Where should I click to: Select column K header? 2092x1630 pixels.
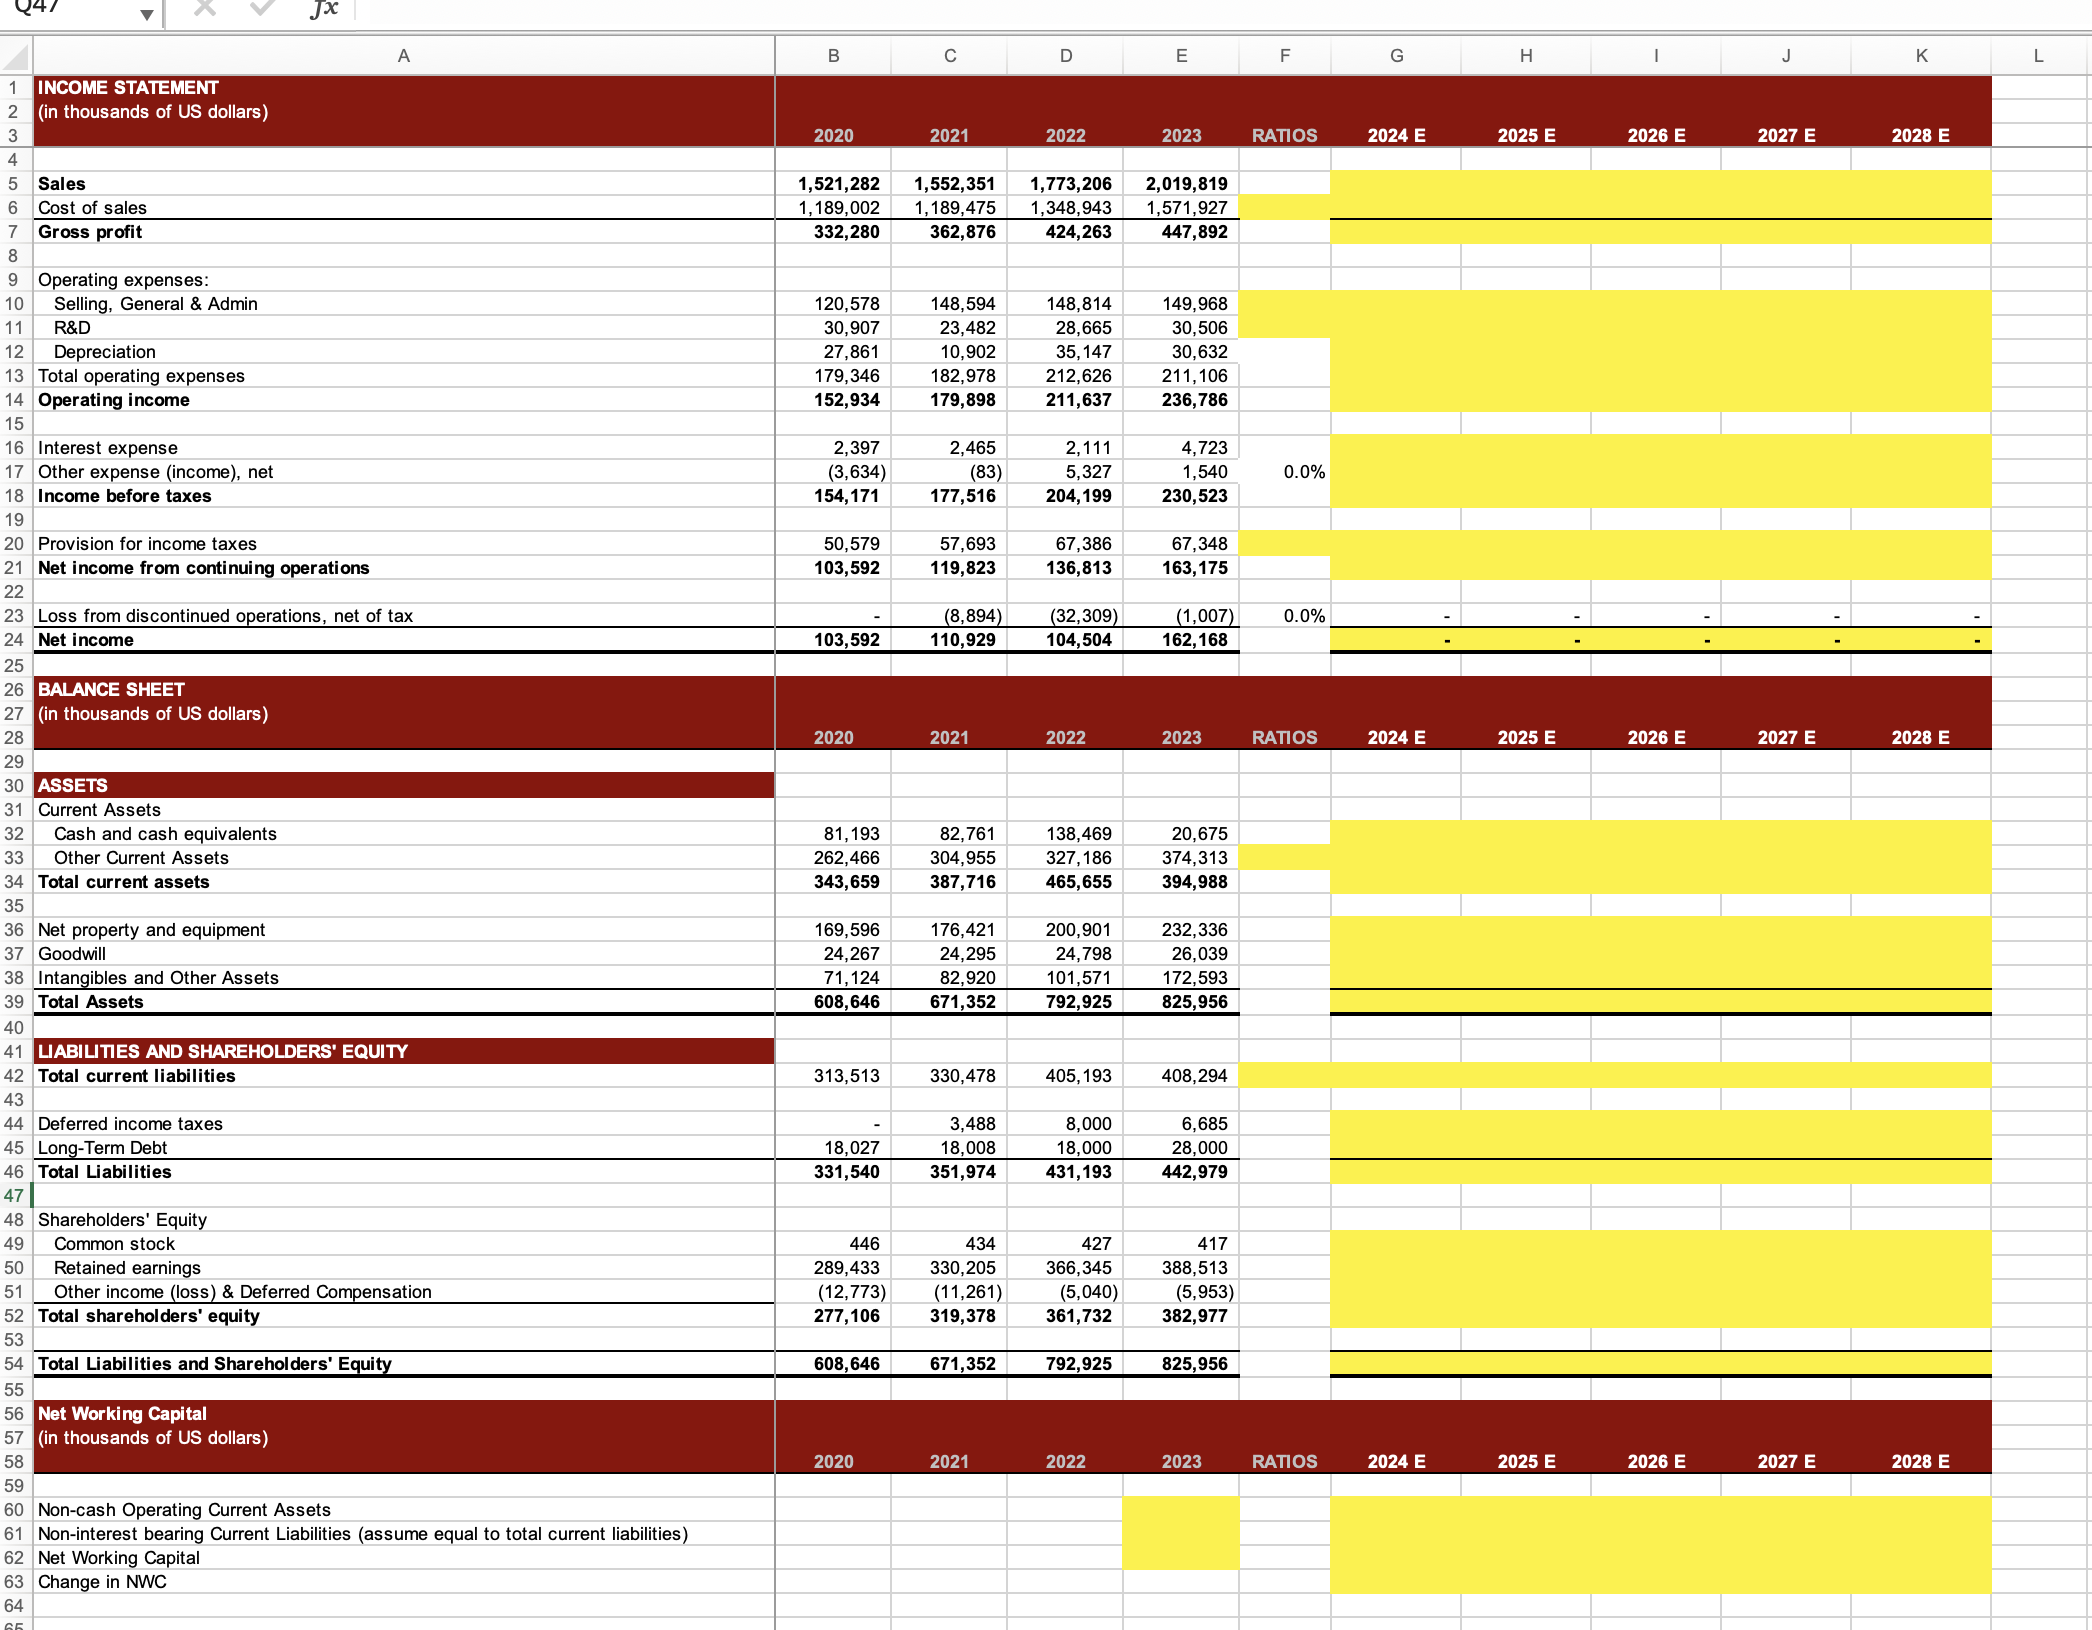click(x=1920, y=56)
